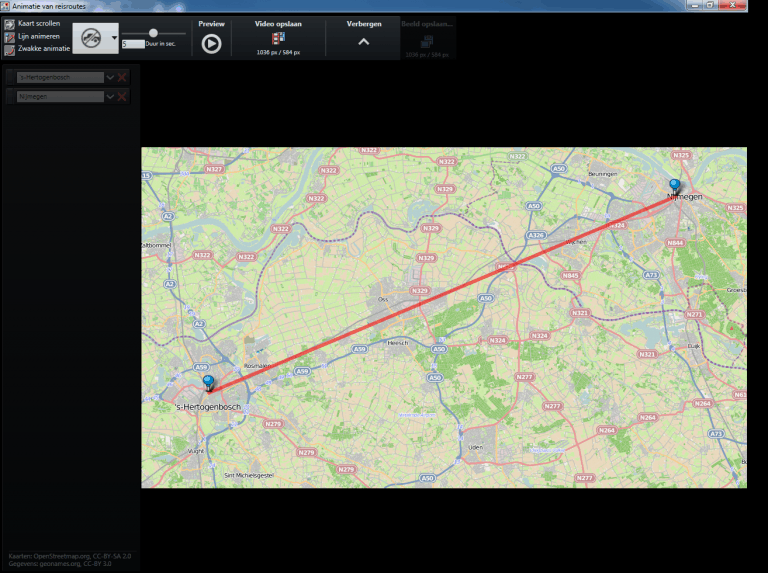Click the A326 road shield
Image resolution: width=768 pixels, height=573 pixels.
pos(536,235)
